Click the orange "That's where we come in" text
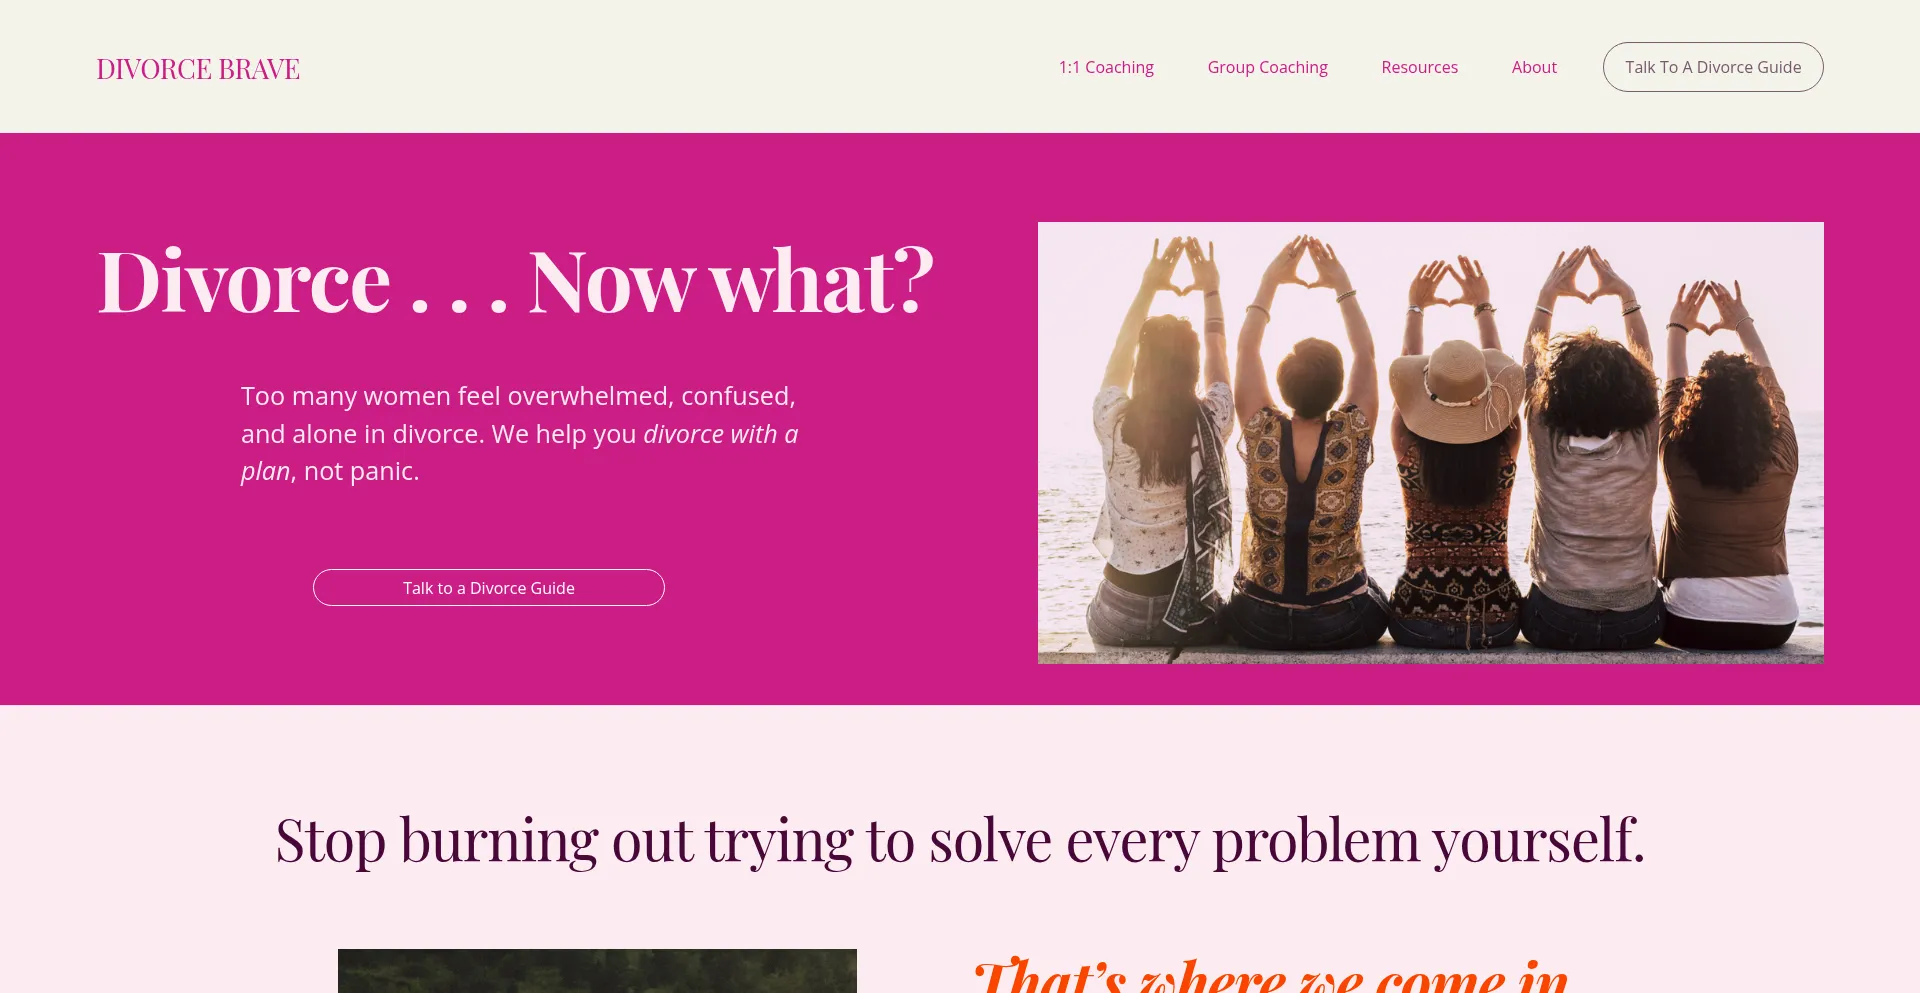The width and height of the screenshot is (1920, 993). [1271, 975]
